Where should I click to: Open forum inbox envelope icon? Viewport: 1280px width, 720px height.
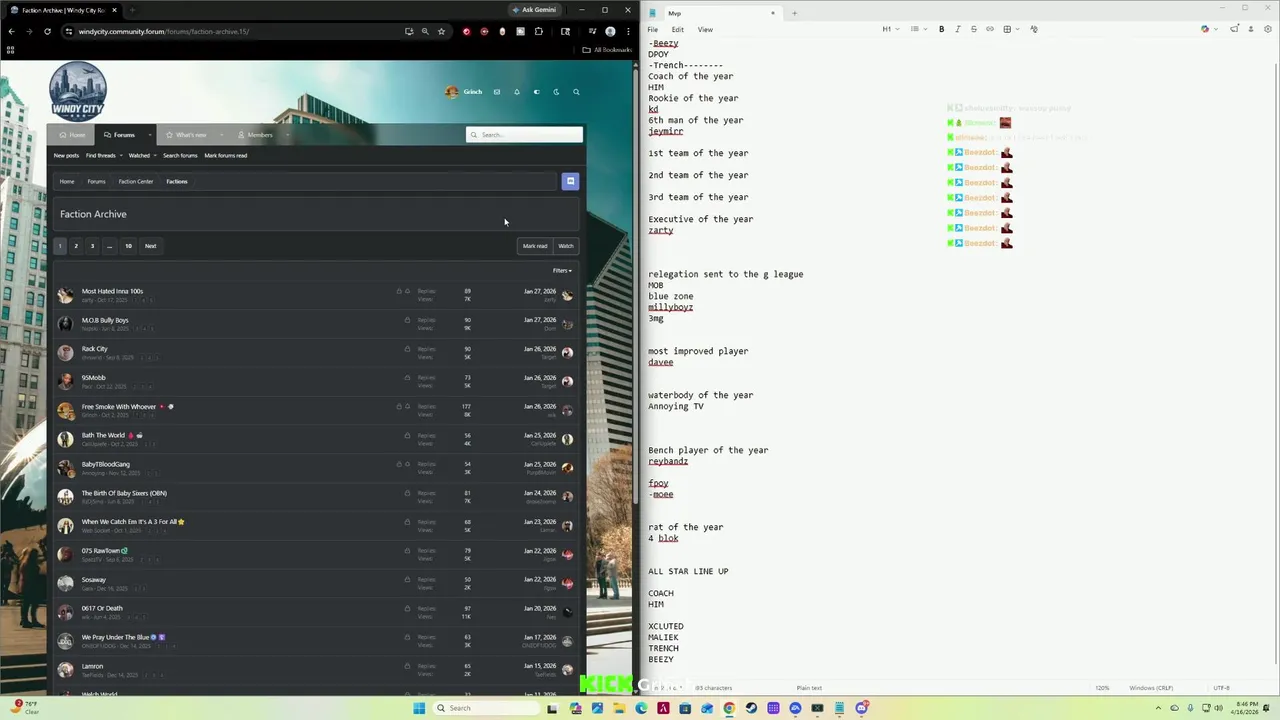click(497, 92)
